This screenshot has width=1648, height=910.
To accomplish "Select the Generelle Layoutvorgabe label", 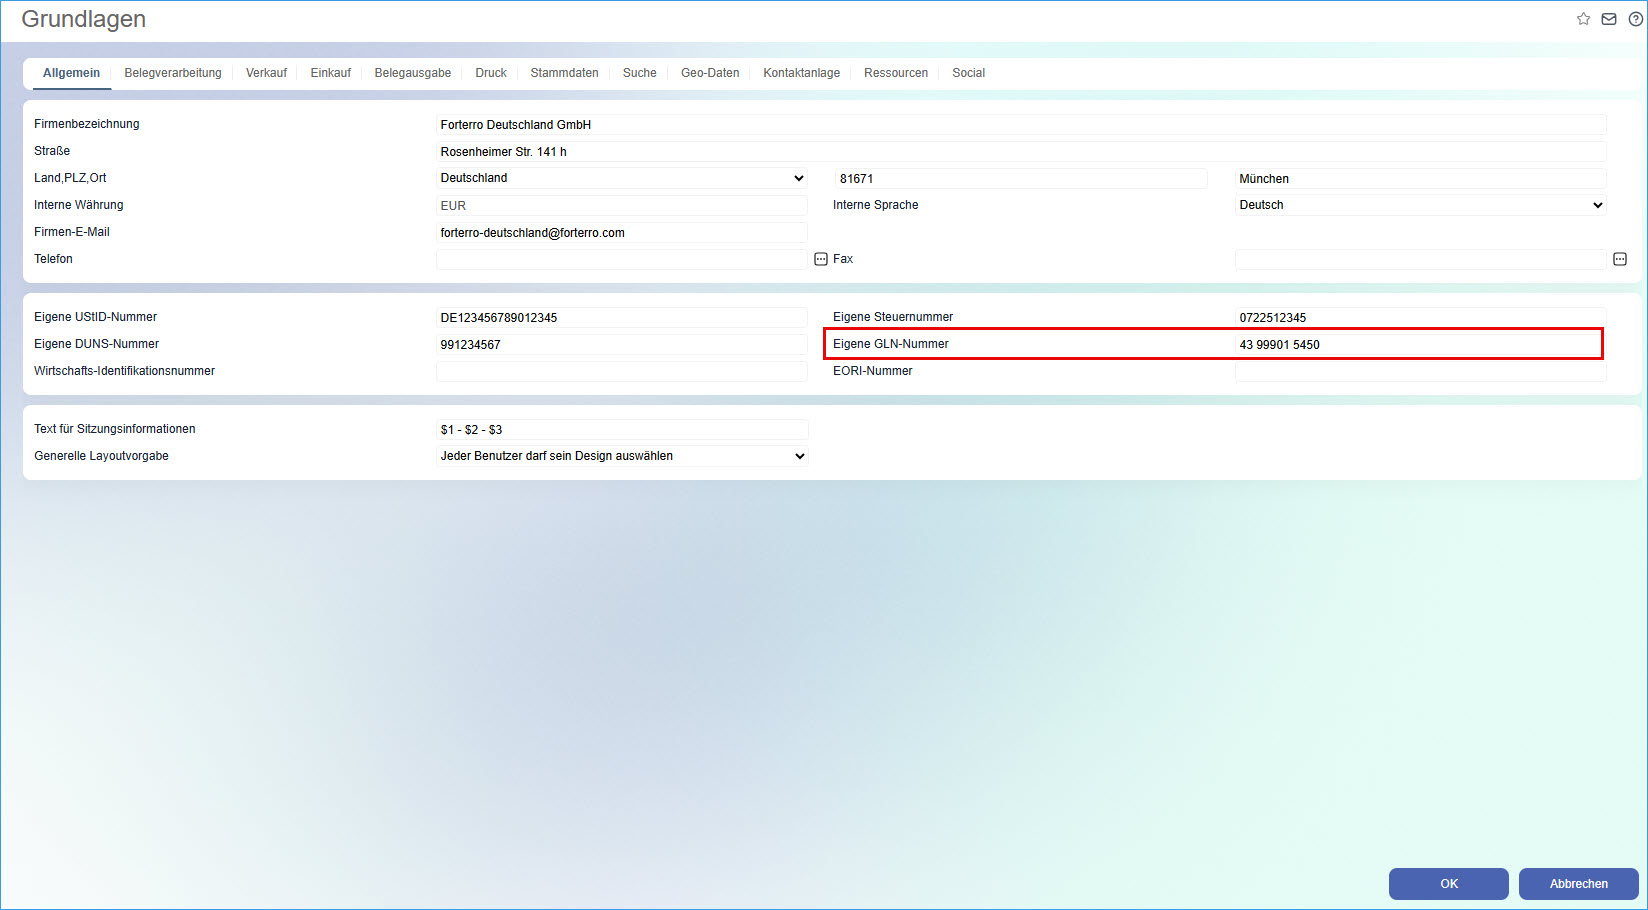I will pos(101,456).
